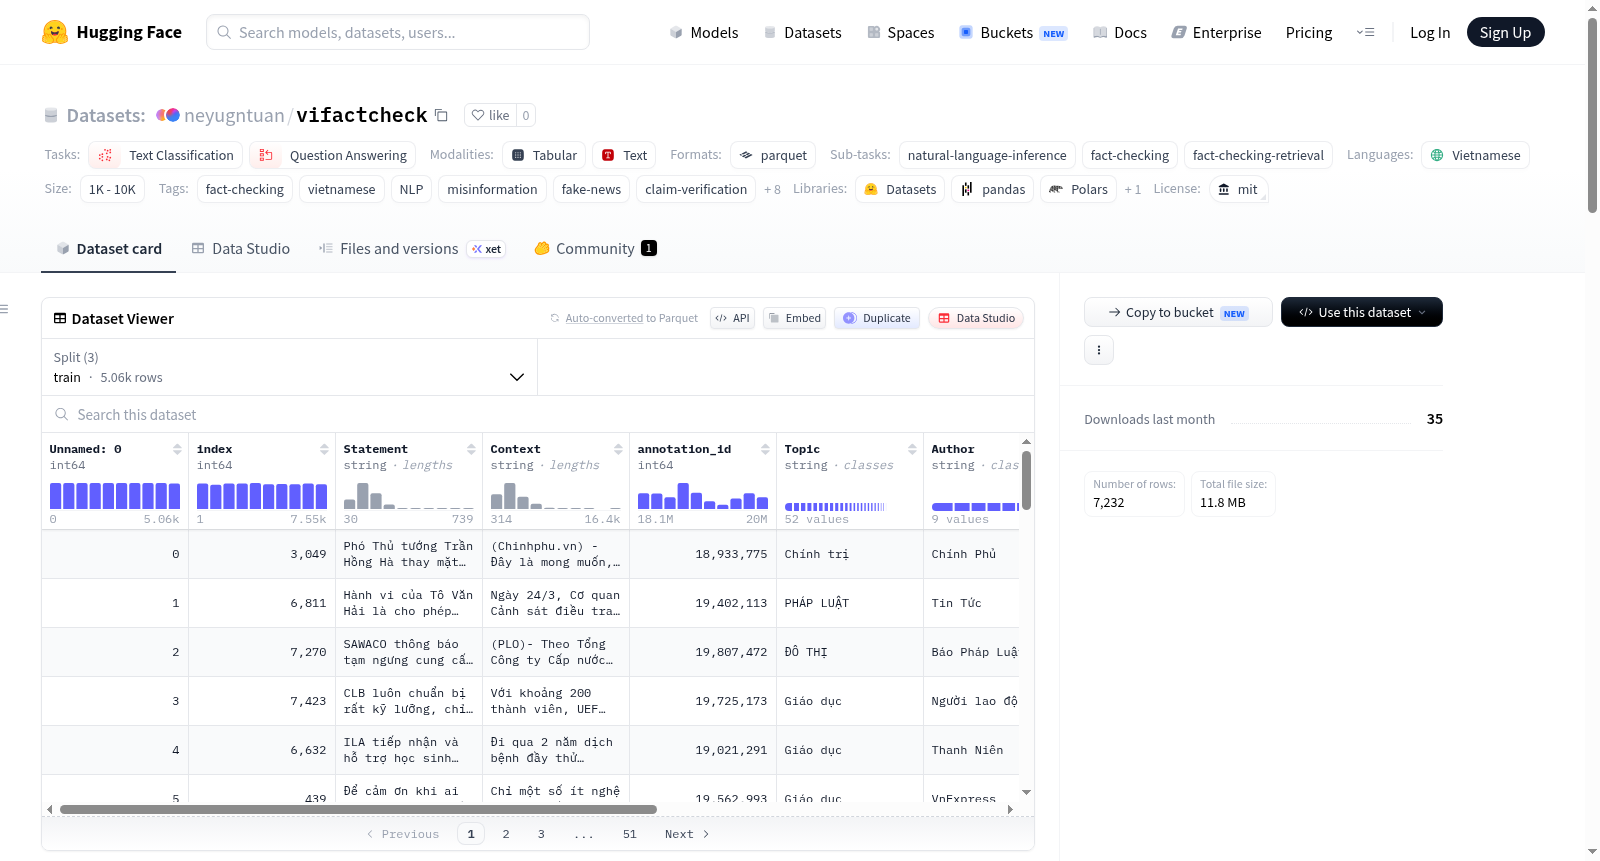Open Docs in top navigation
Image resolution: width=1600 pixels, height=861 pixels.
tap(1119, 32)
